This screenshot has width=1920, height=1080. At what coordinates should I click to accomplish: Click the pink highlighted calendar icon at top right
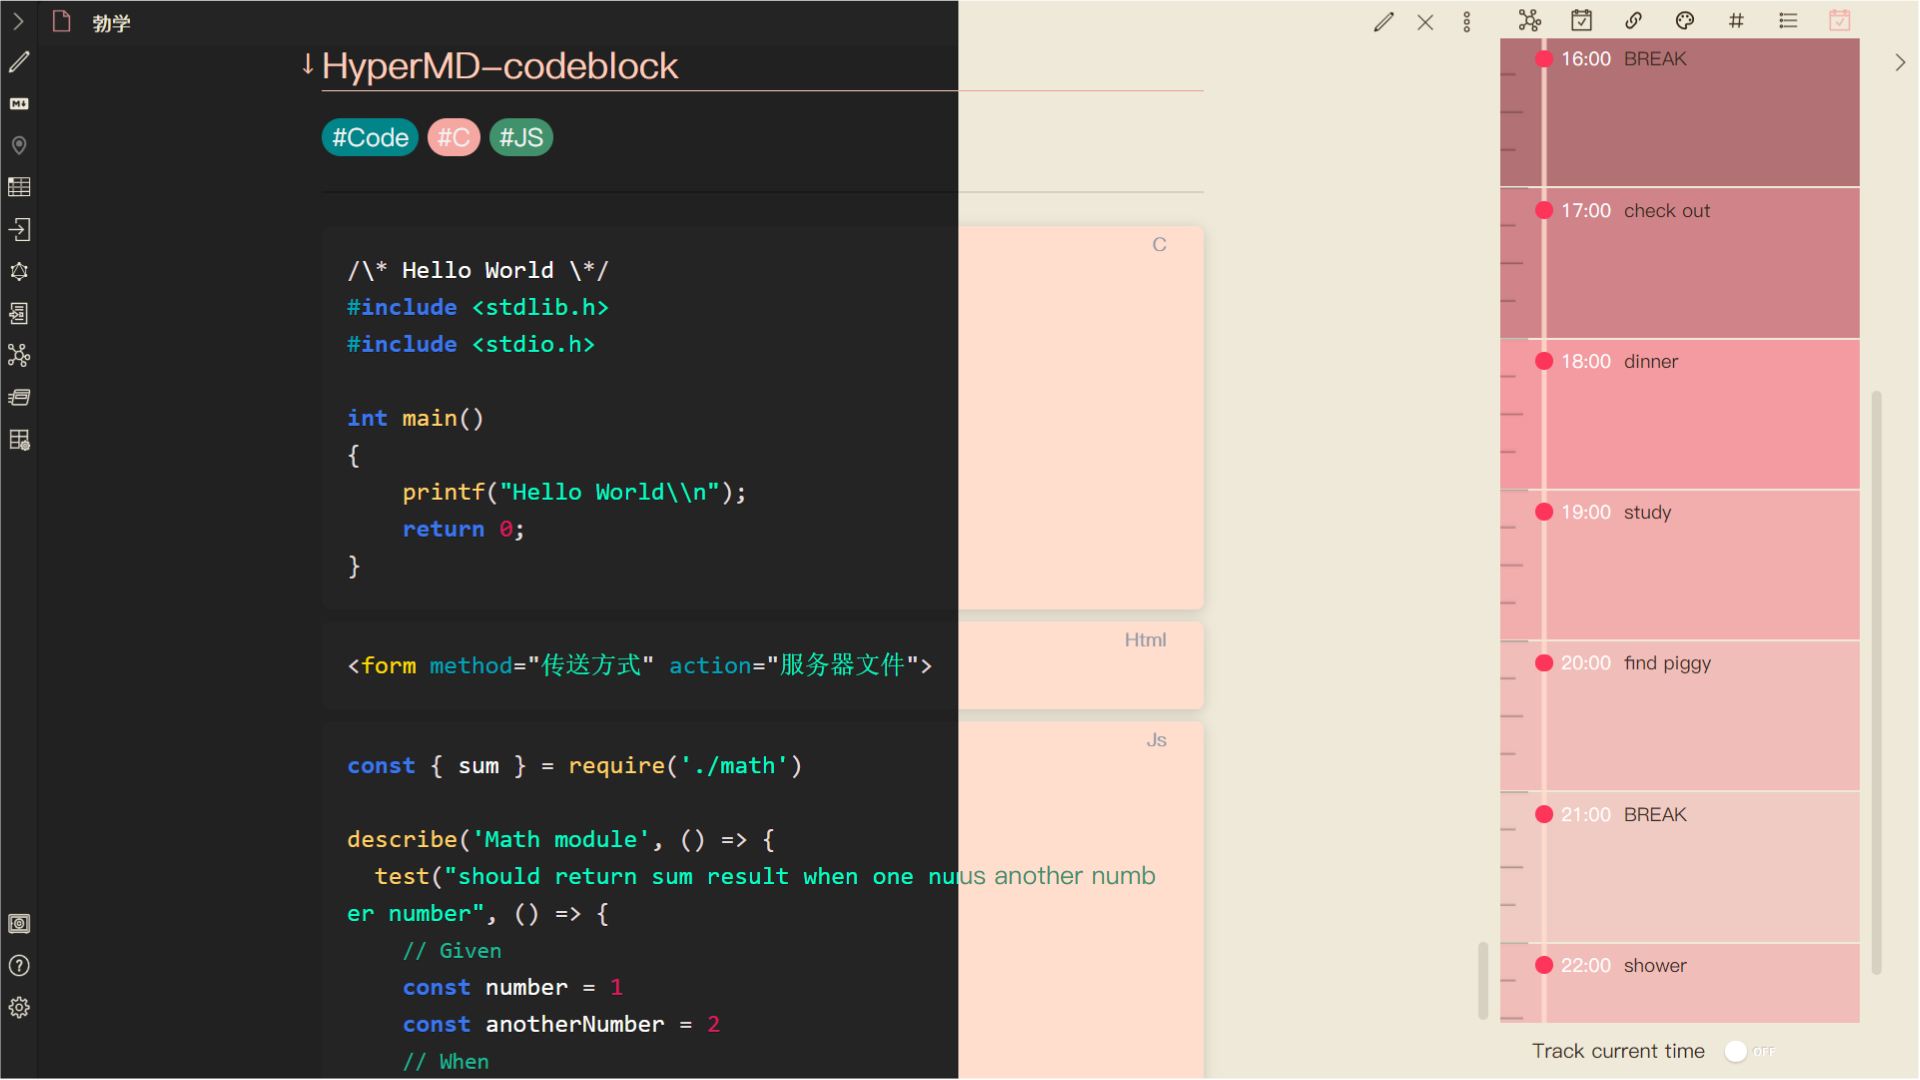1840,21
